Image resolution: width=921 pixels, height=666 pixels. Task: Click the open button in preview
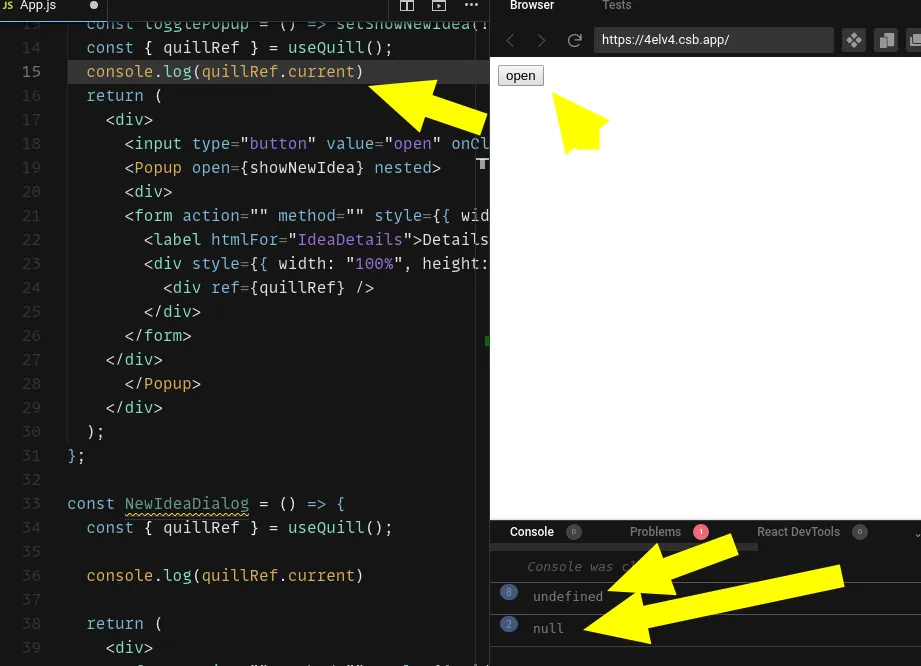(520, 76)
